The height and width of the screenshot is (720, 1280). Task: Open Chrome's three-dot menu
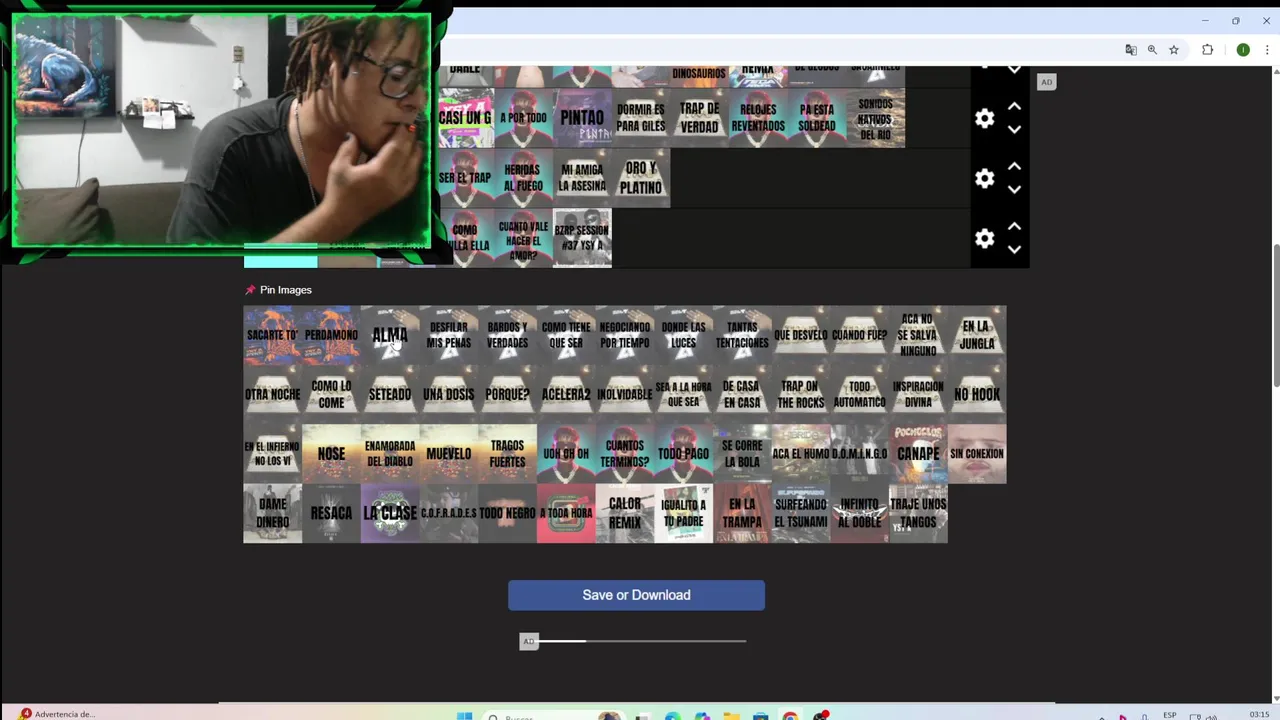[1267, 50]
